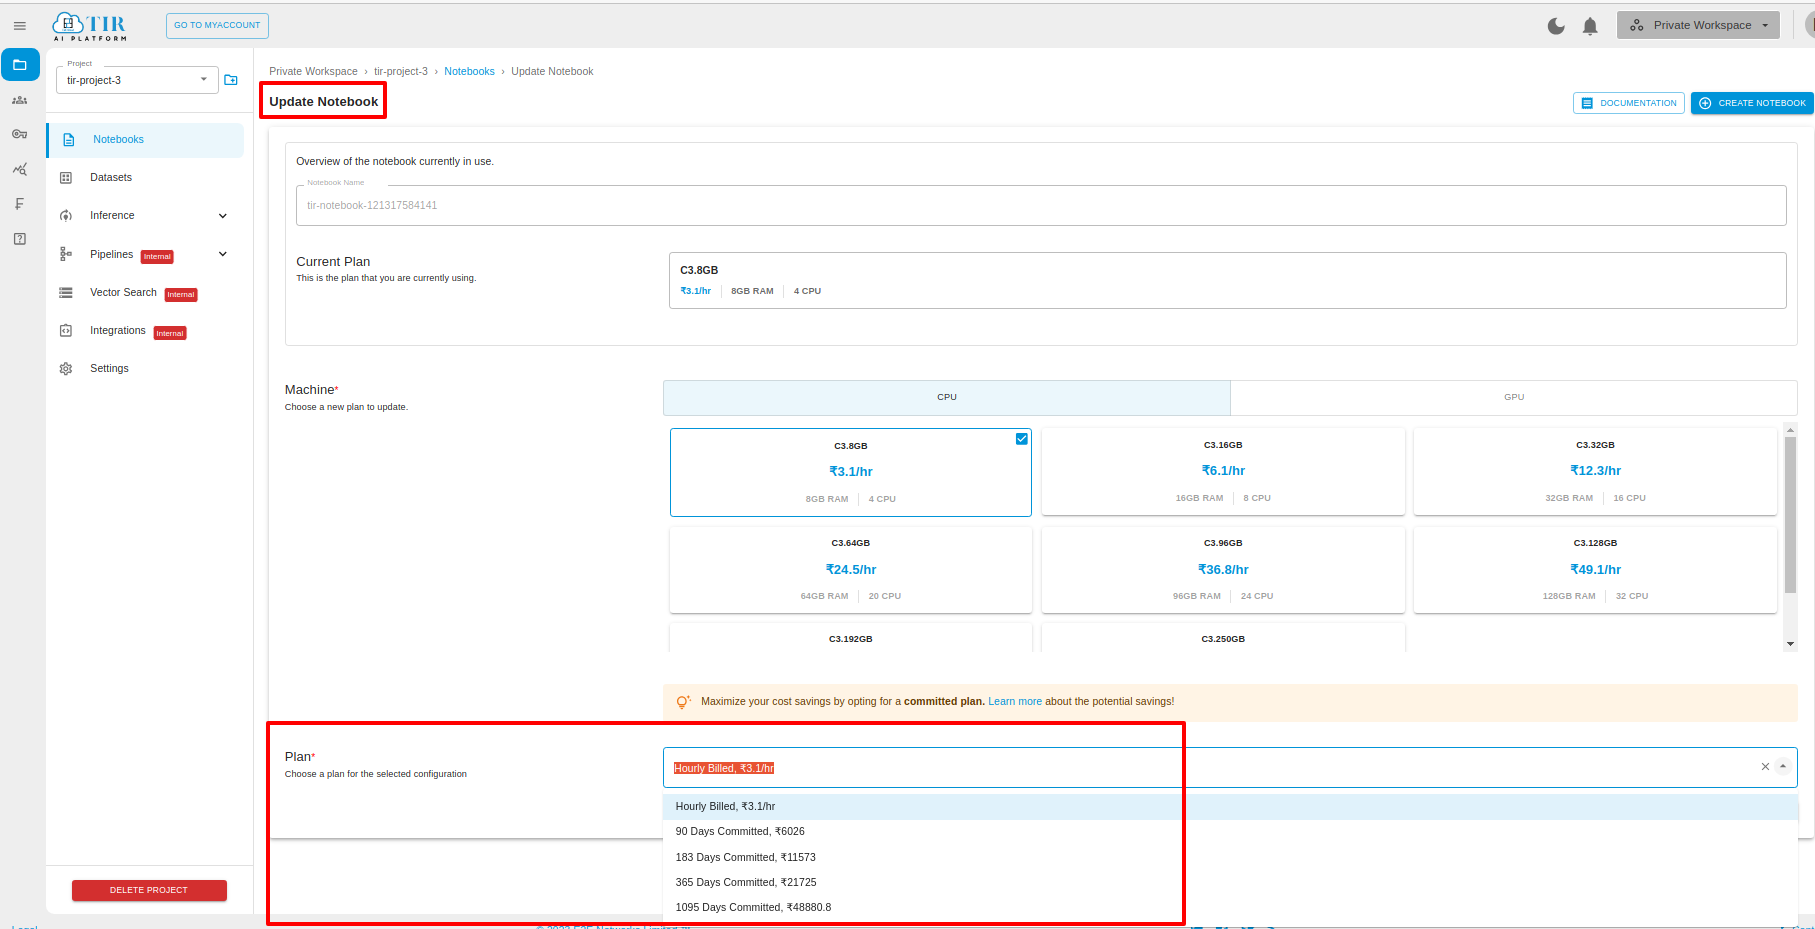This screenshot has height=929, width=1815.
Task: Choose 365 Days Committed ₹21725 option
Action: pos(1230,882)
